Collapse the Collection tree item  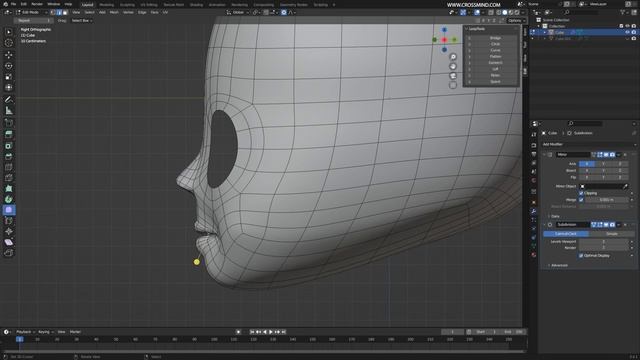tap(539, 26)
